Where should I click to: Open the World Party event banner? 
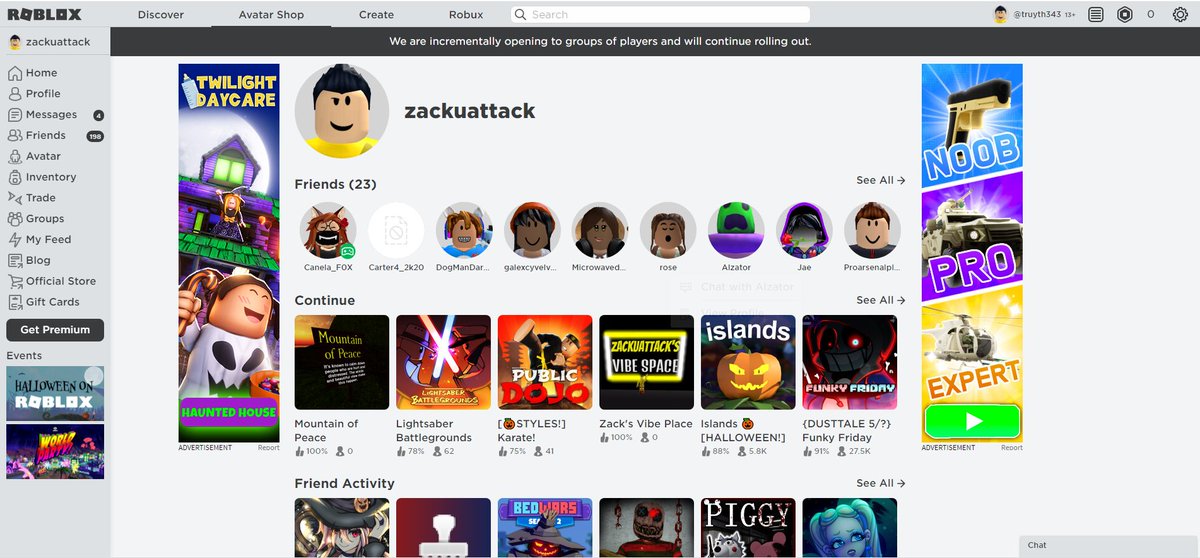click(55, 452)
